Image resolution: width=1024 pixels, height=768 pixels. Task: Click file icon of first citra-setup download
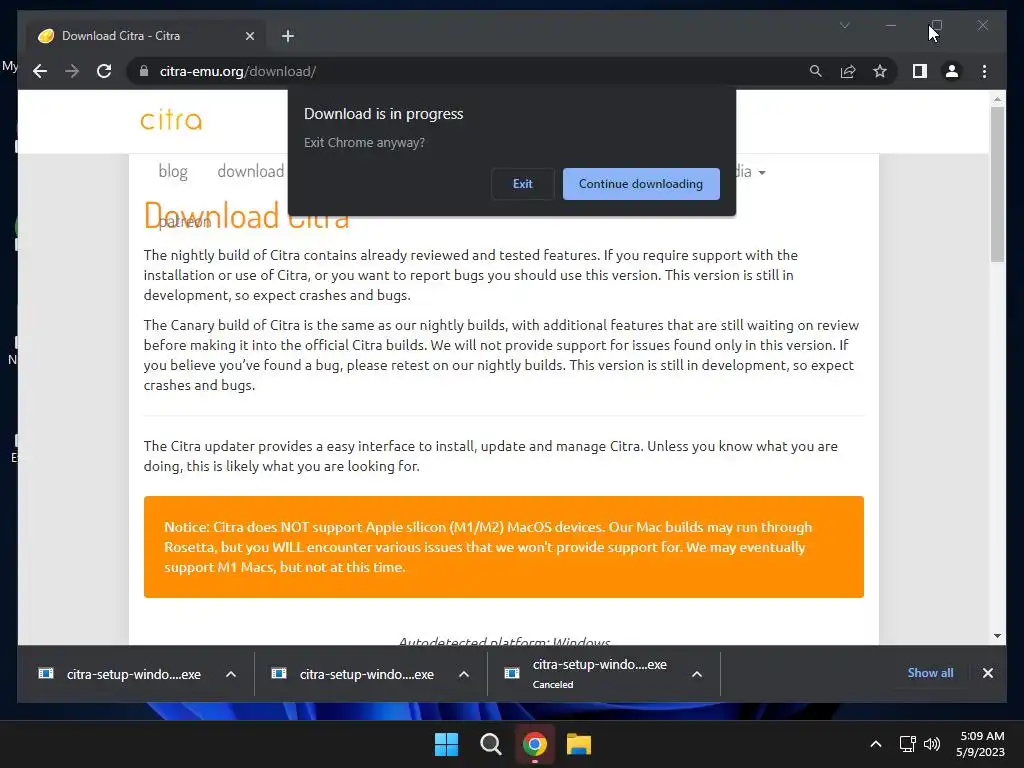(x=46, y=673)
